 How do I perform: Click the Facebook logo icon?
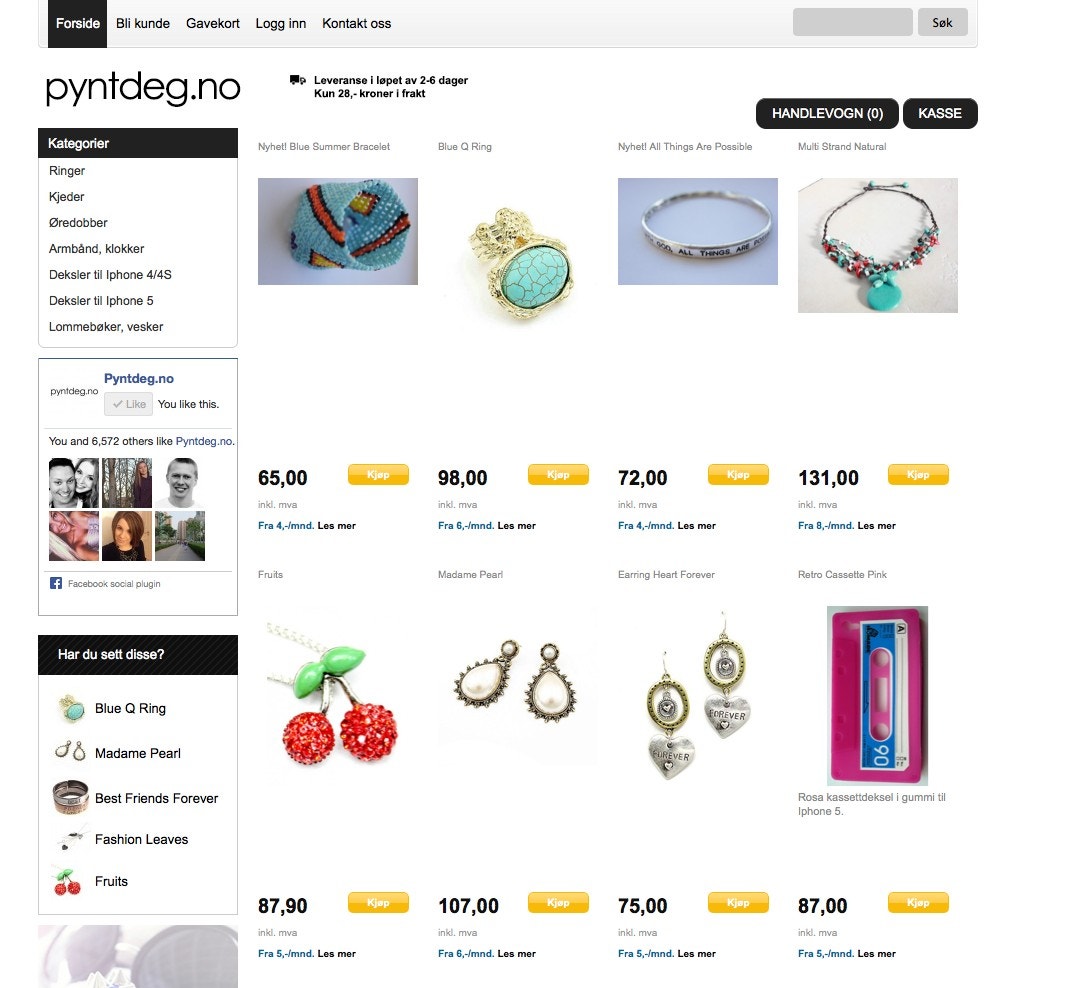point(56,583)
